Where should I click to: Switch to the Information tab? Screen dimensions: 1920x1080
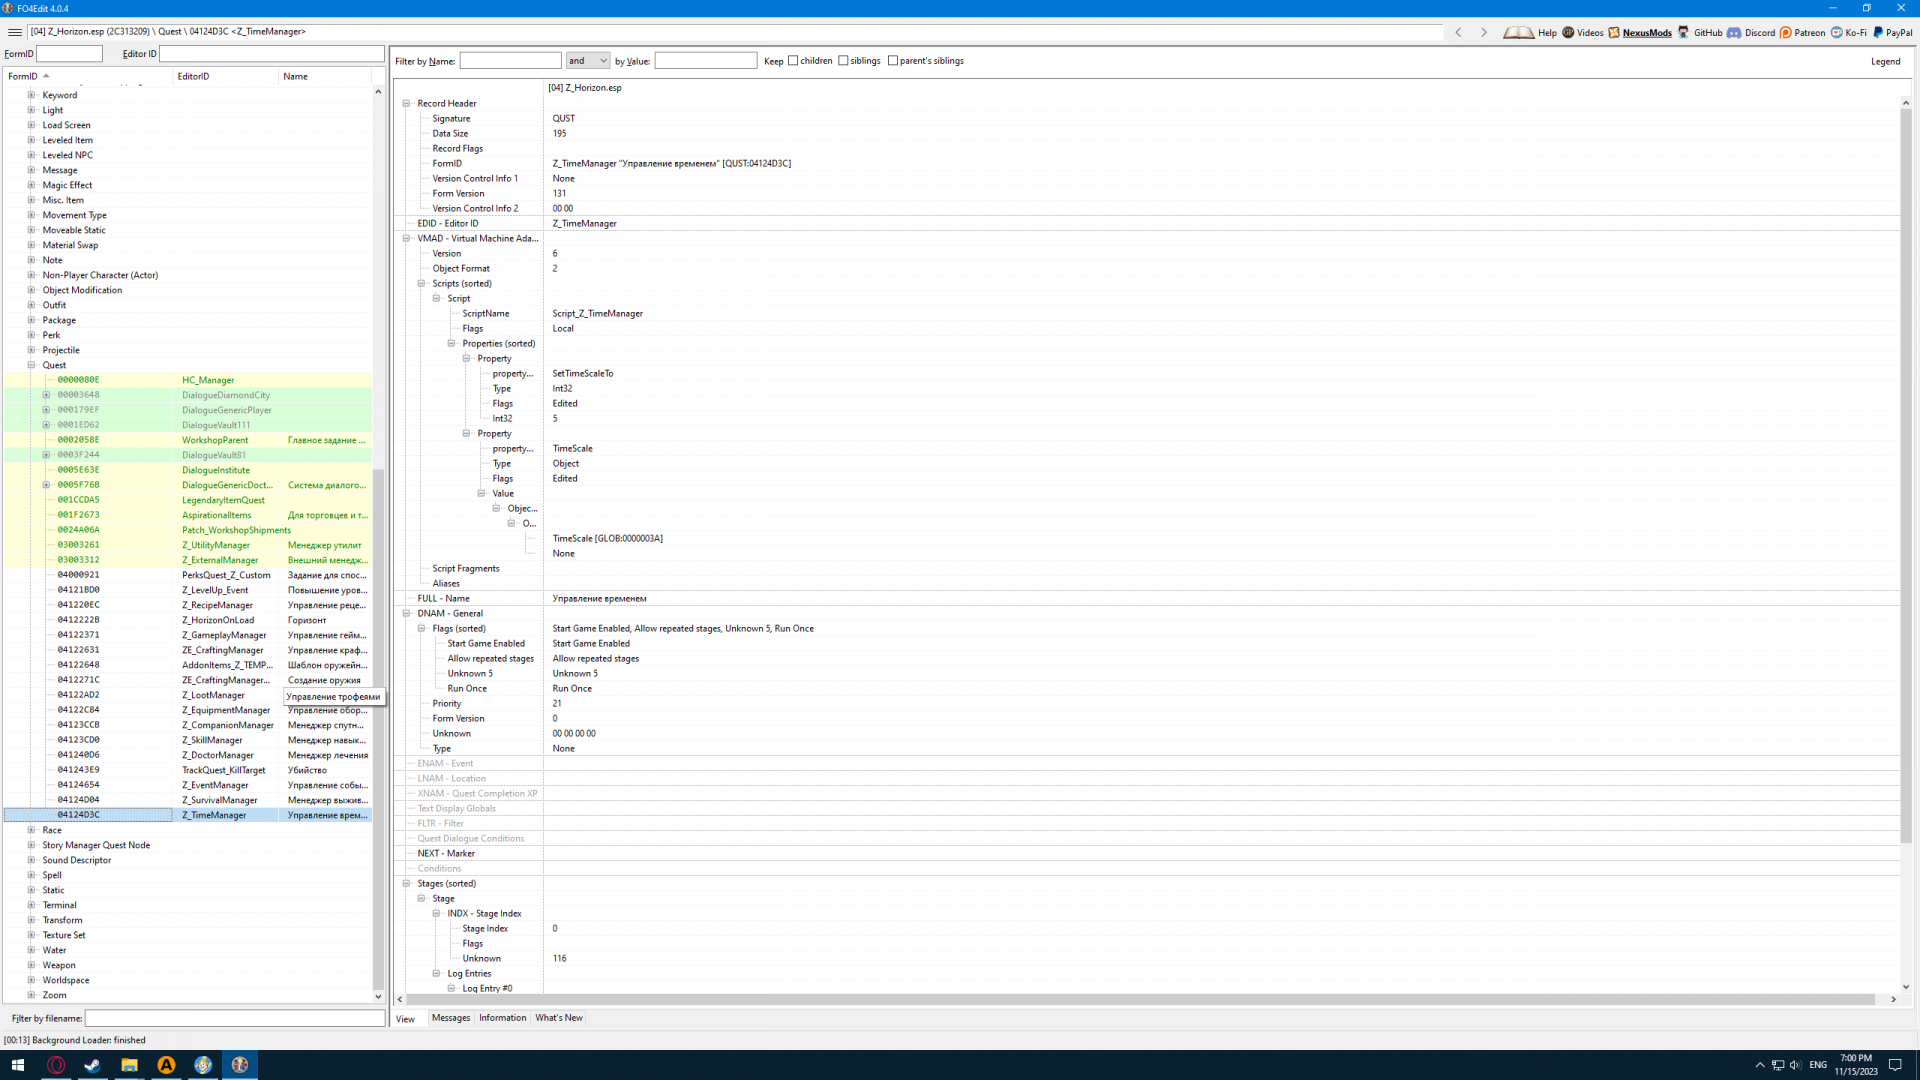pyautogui.click(x=502, y=1018)
